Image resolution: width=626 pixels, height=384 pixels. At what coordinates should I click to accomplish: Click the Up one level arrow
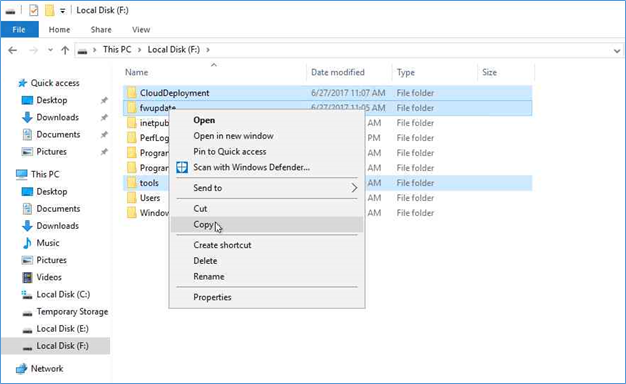pos(65,50)
